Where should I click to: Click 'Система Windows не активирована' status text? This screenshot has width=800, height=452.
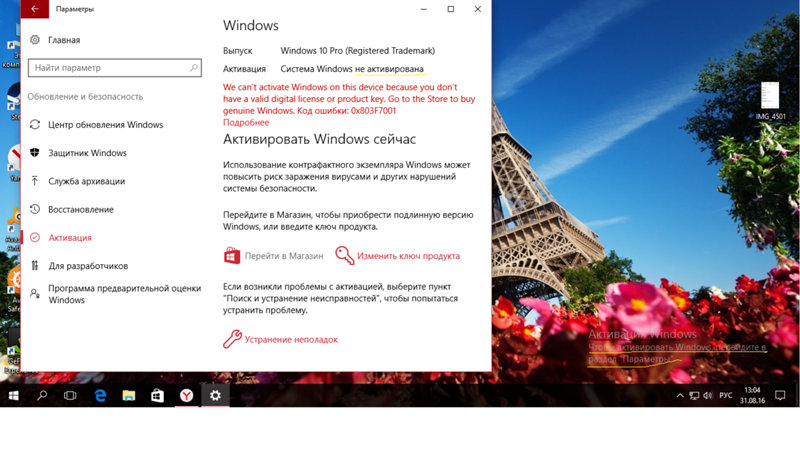352,69
